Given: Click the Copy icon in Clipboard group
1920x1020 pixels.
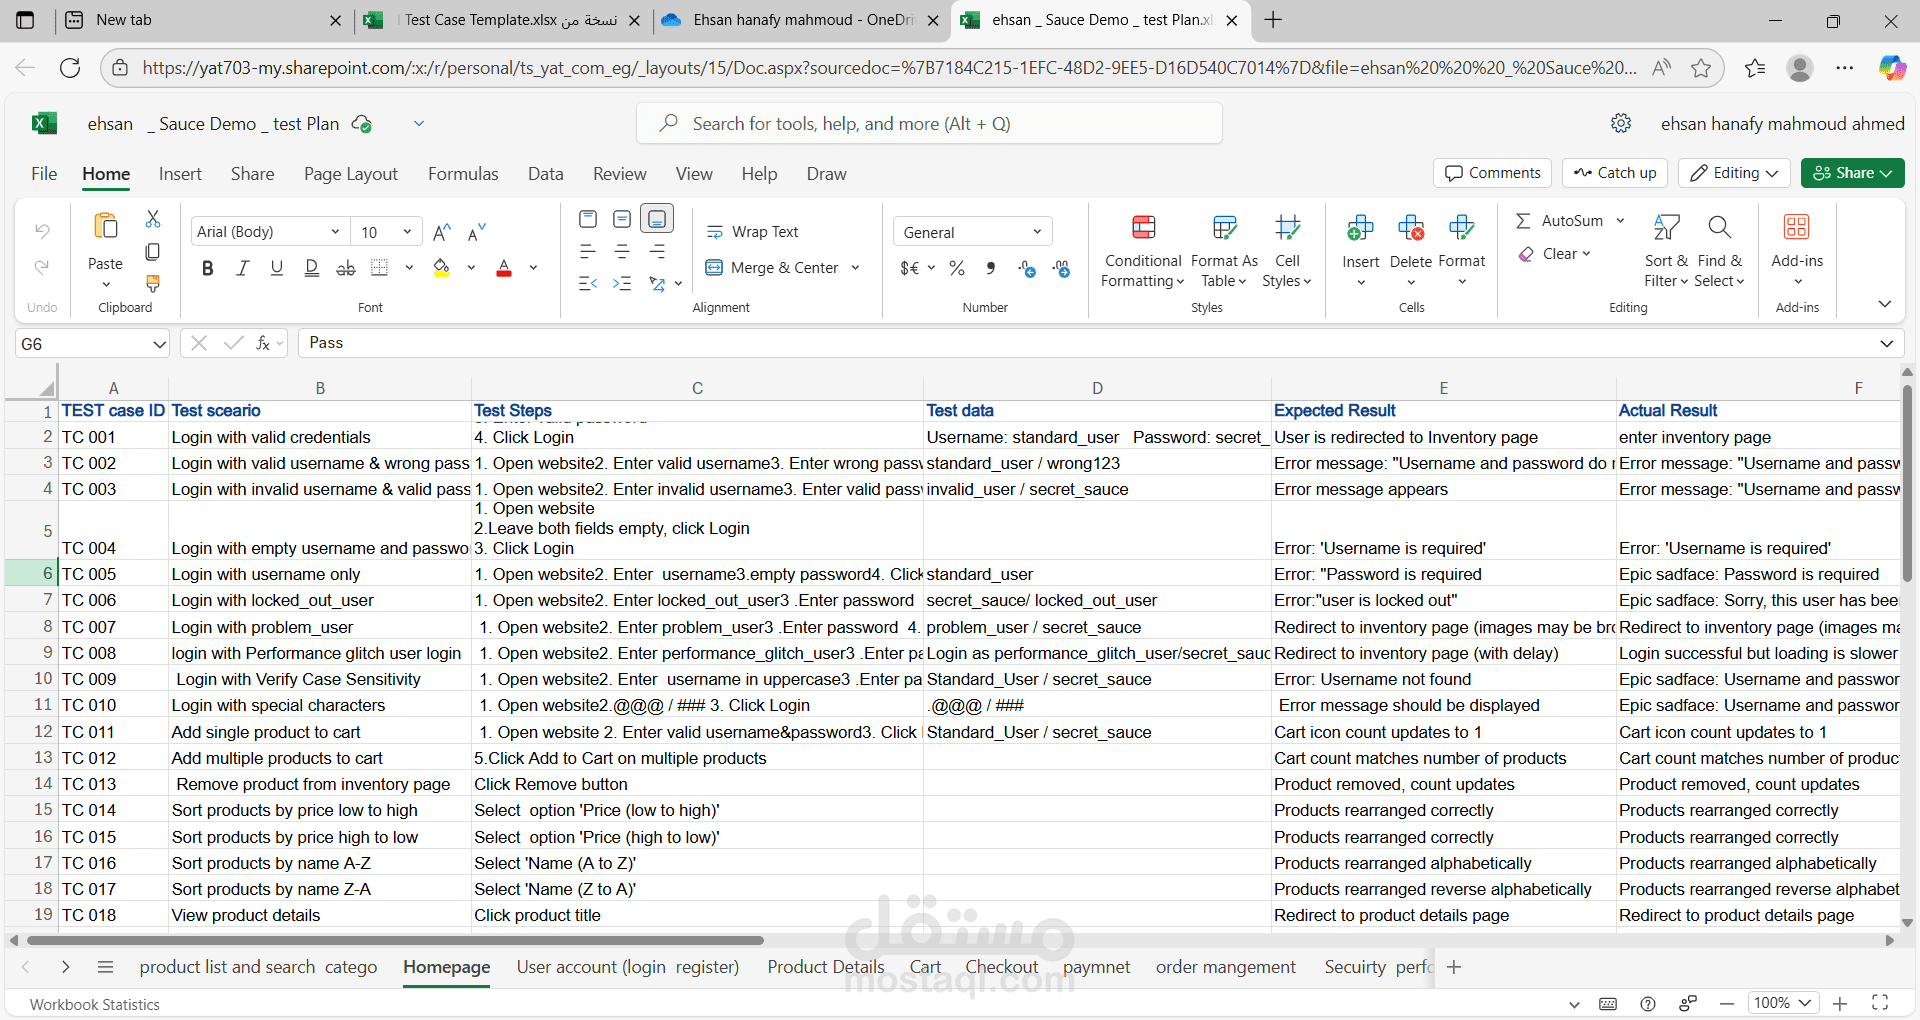Looking at the screenshot, I should [x=153, y=251].
